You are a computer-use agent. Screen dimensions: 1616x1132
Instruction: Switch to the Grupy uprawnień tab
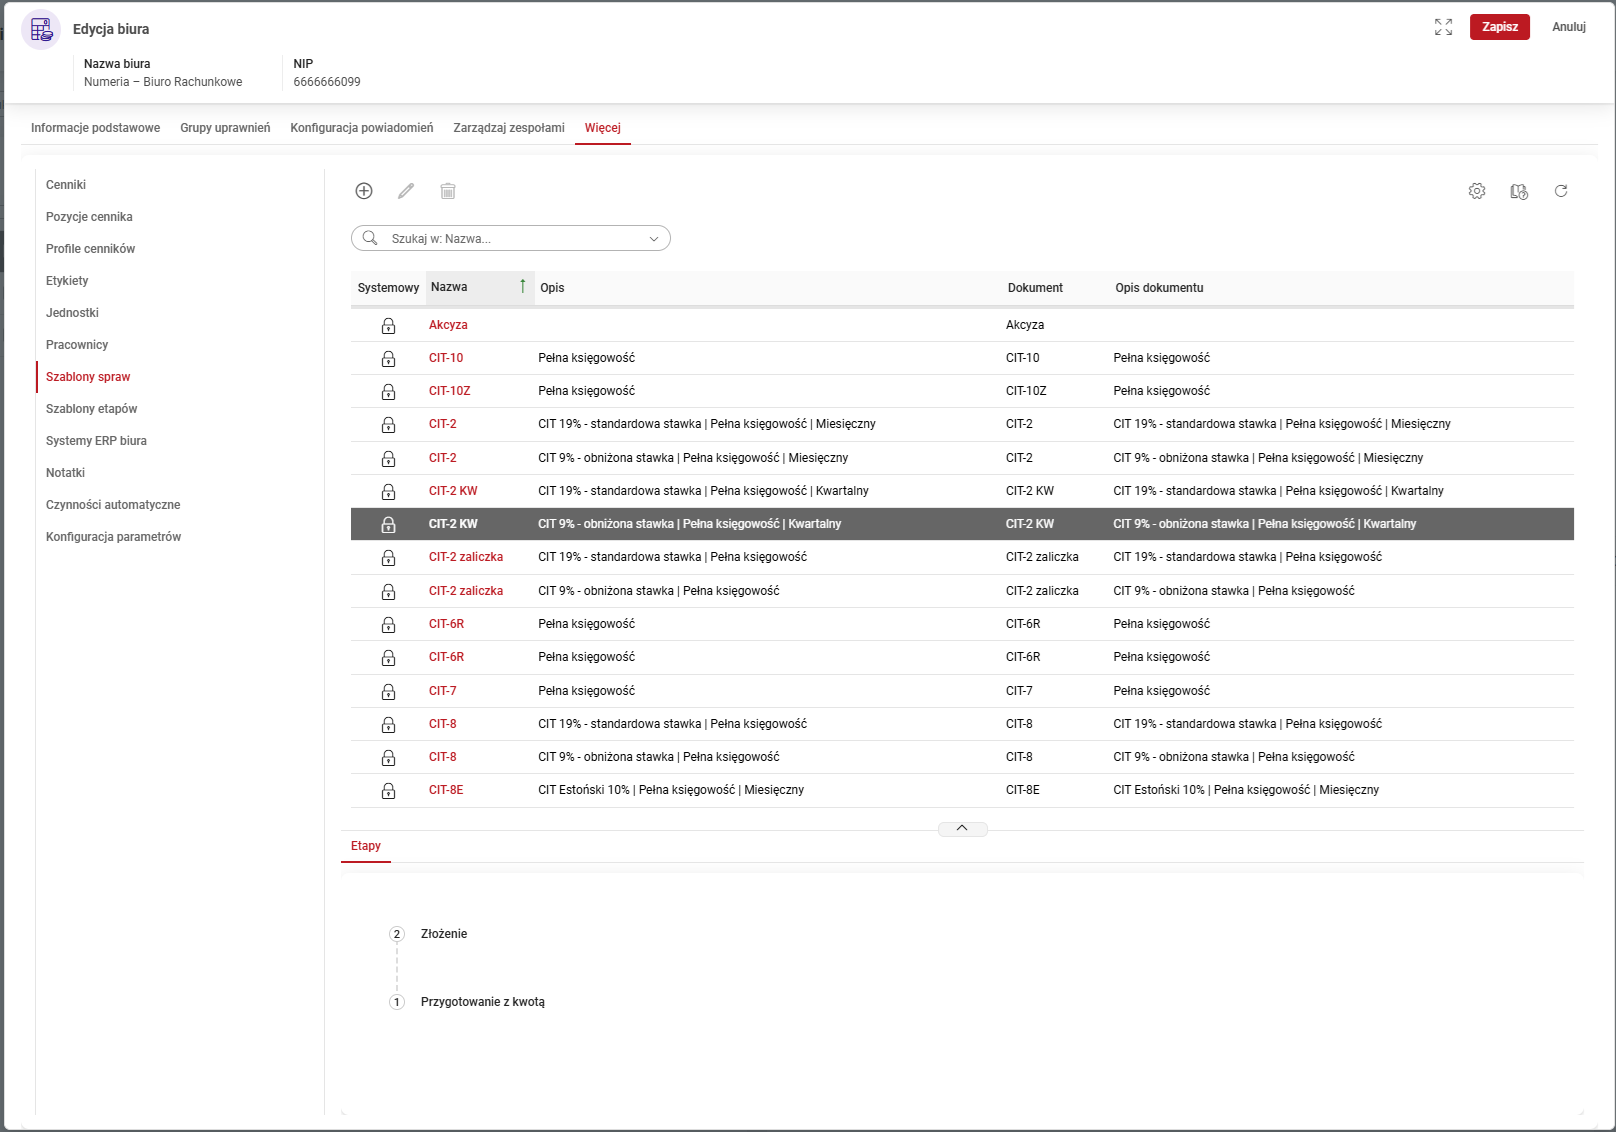(225, 128)
